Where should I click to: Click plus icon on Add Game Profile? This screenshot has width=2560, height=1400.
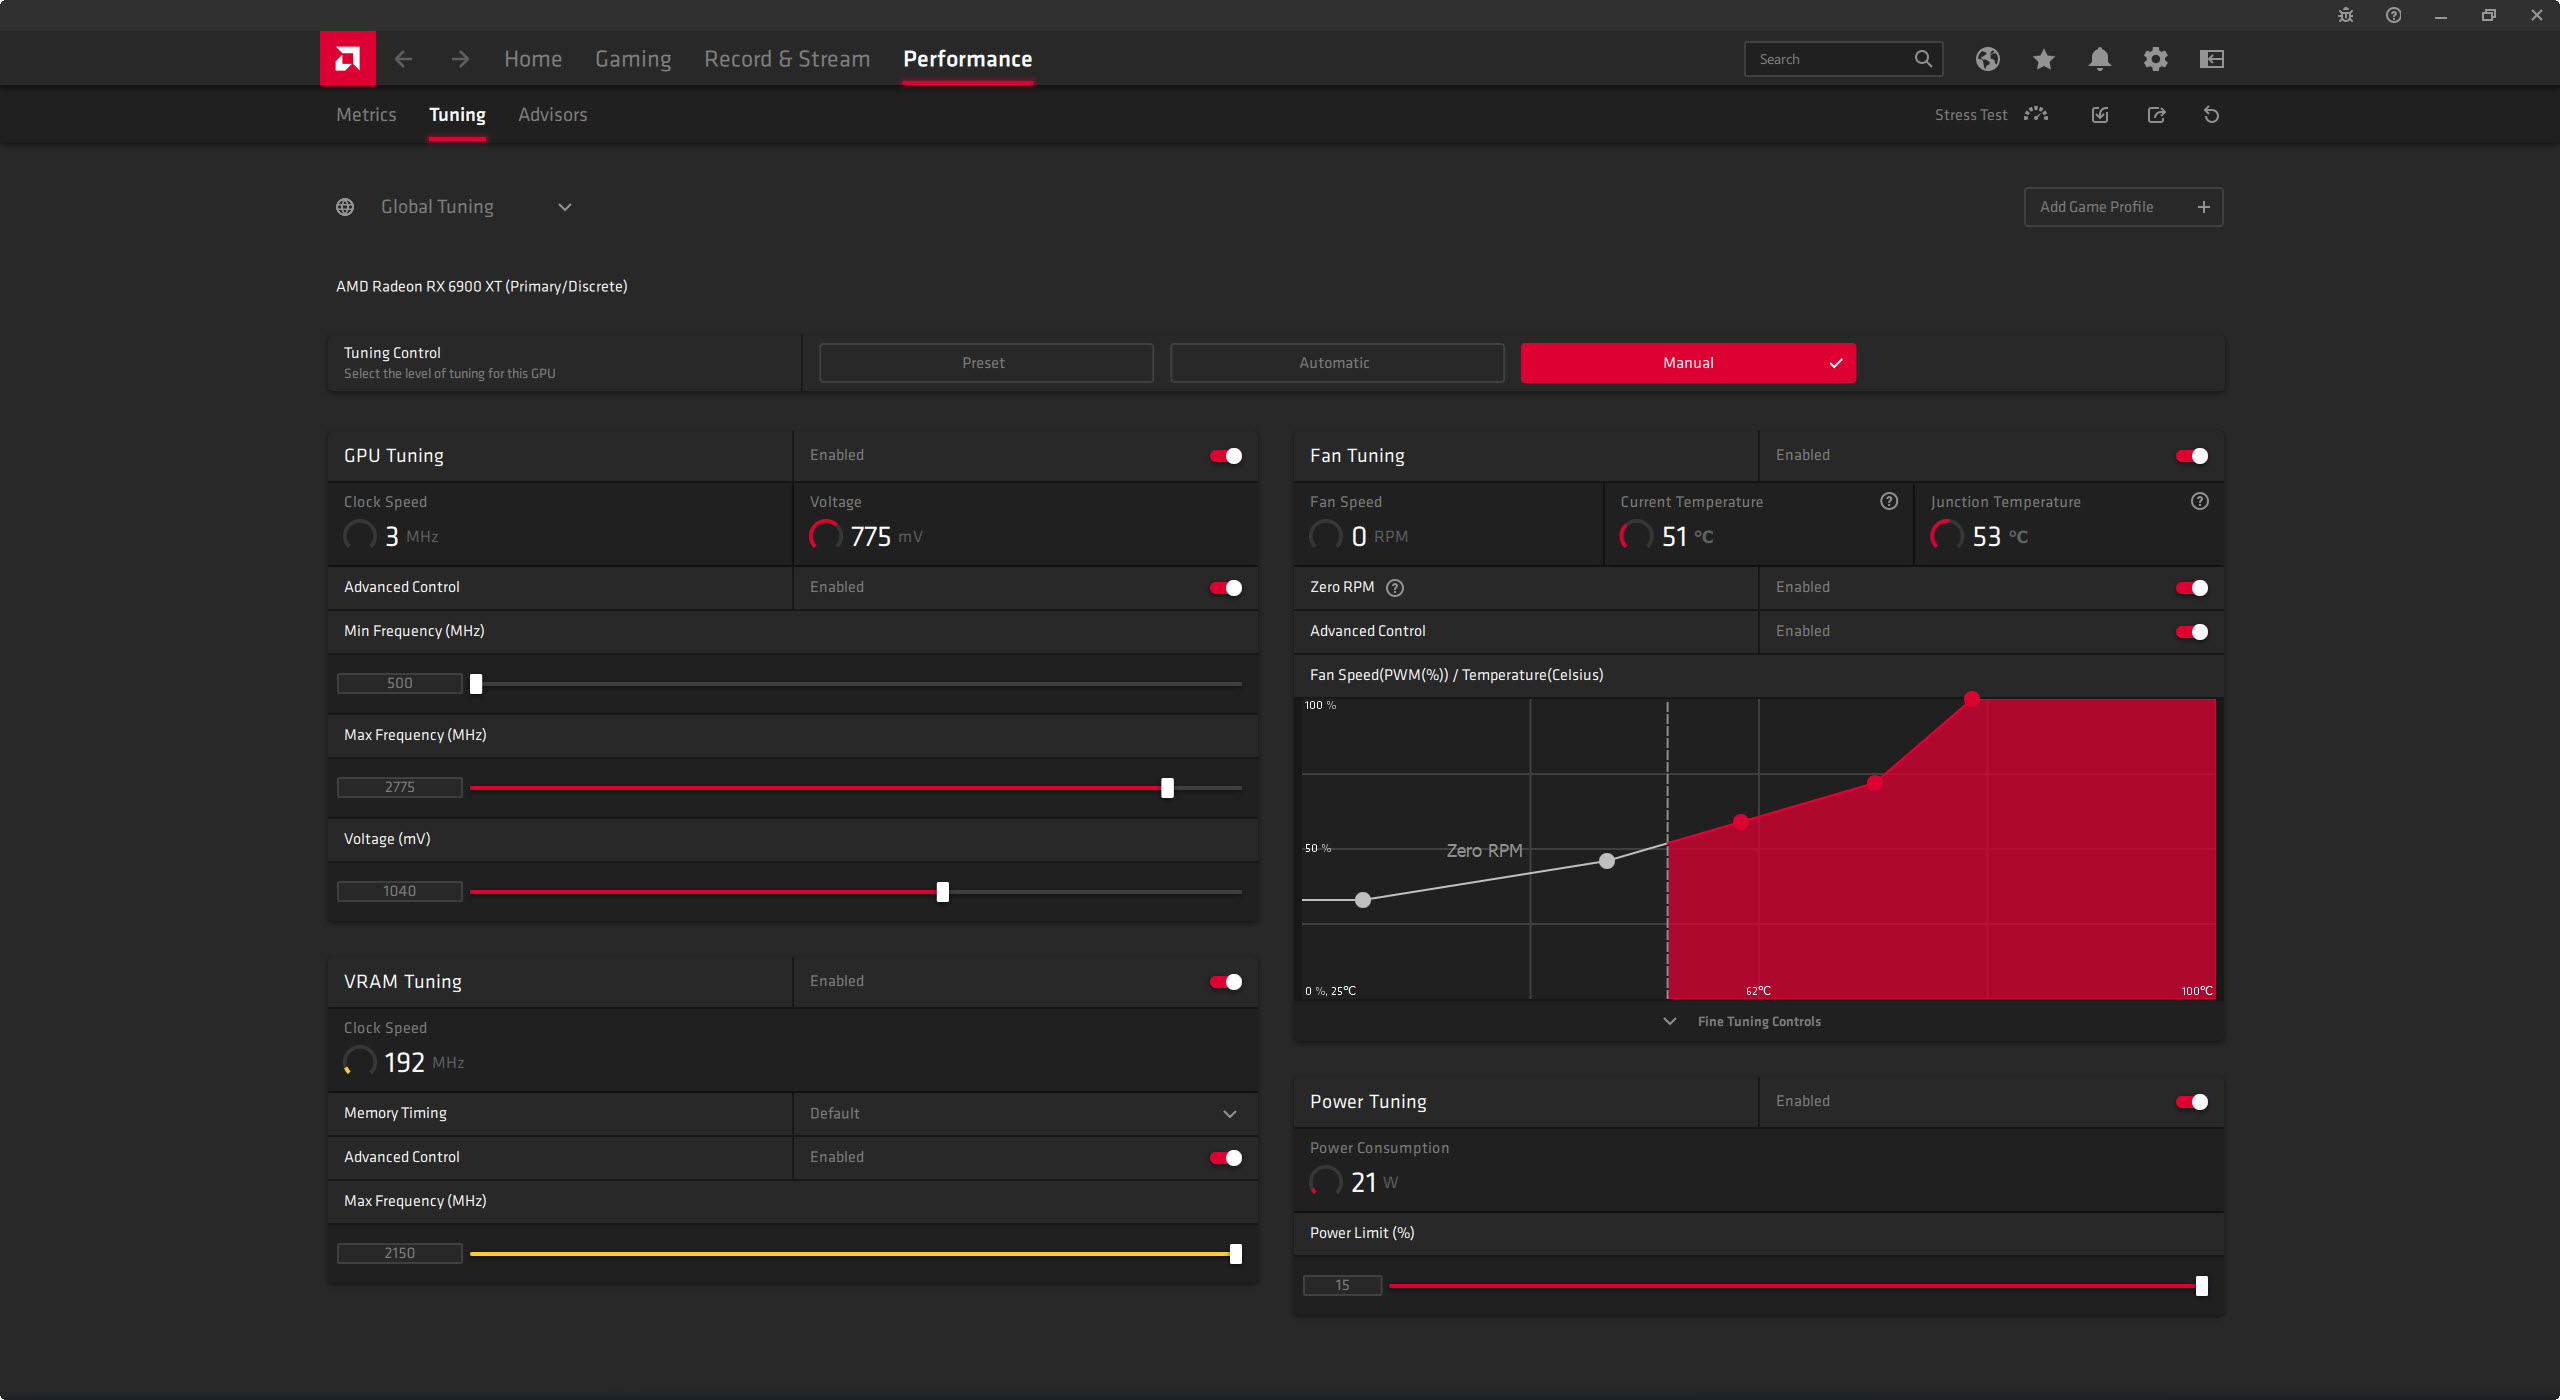pos(2203,207)
